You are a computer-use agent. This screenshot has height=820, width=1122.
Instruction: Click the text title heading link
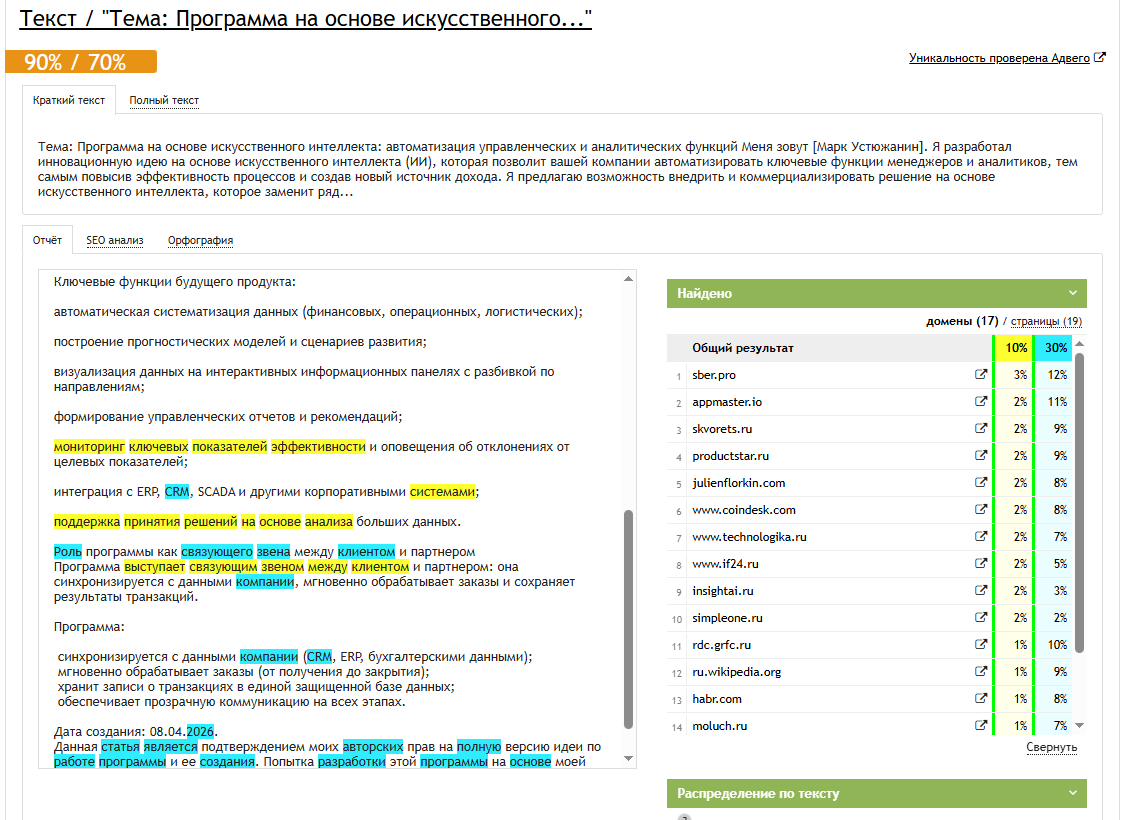306,19
